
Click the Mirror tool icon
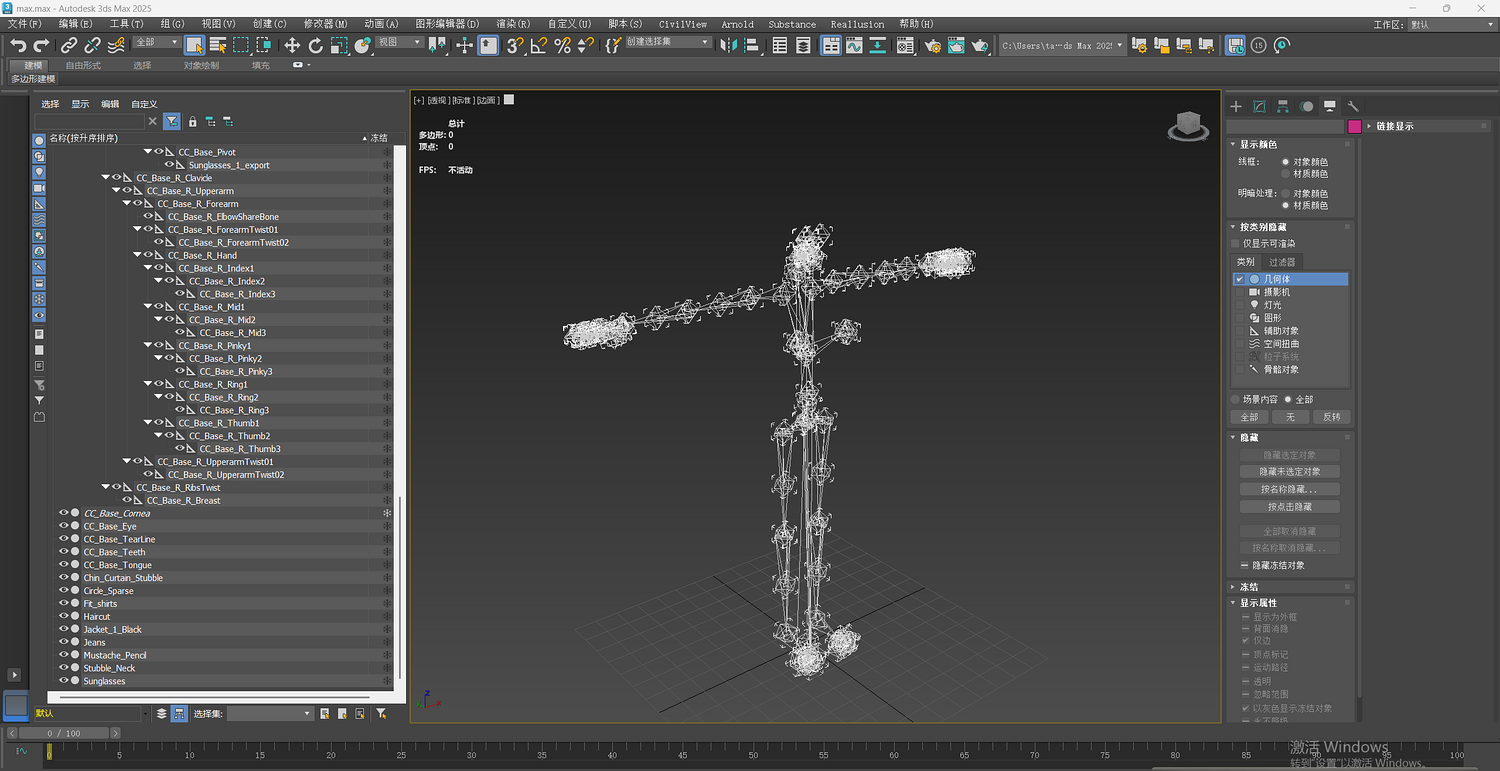tap(728, 45)
